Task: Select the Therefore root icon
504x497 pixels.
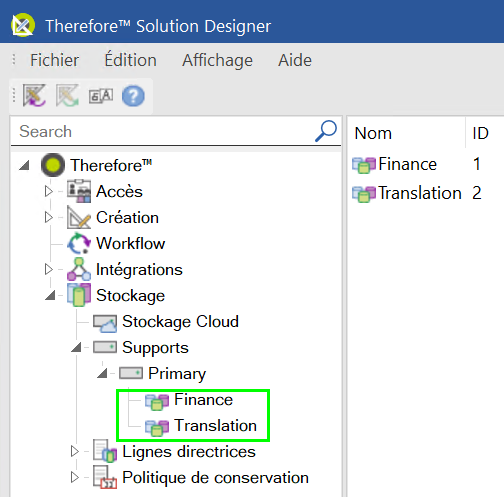Action: click(53, 165)
